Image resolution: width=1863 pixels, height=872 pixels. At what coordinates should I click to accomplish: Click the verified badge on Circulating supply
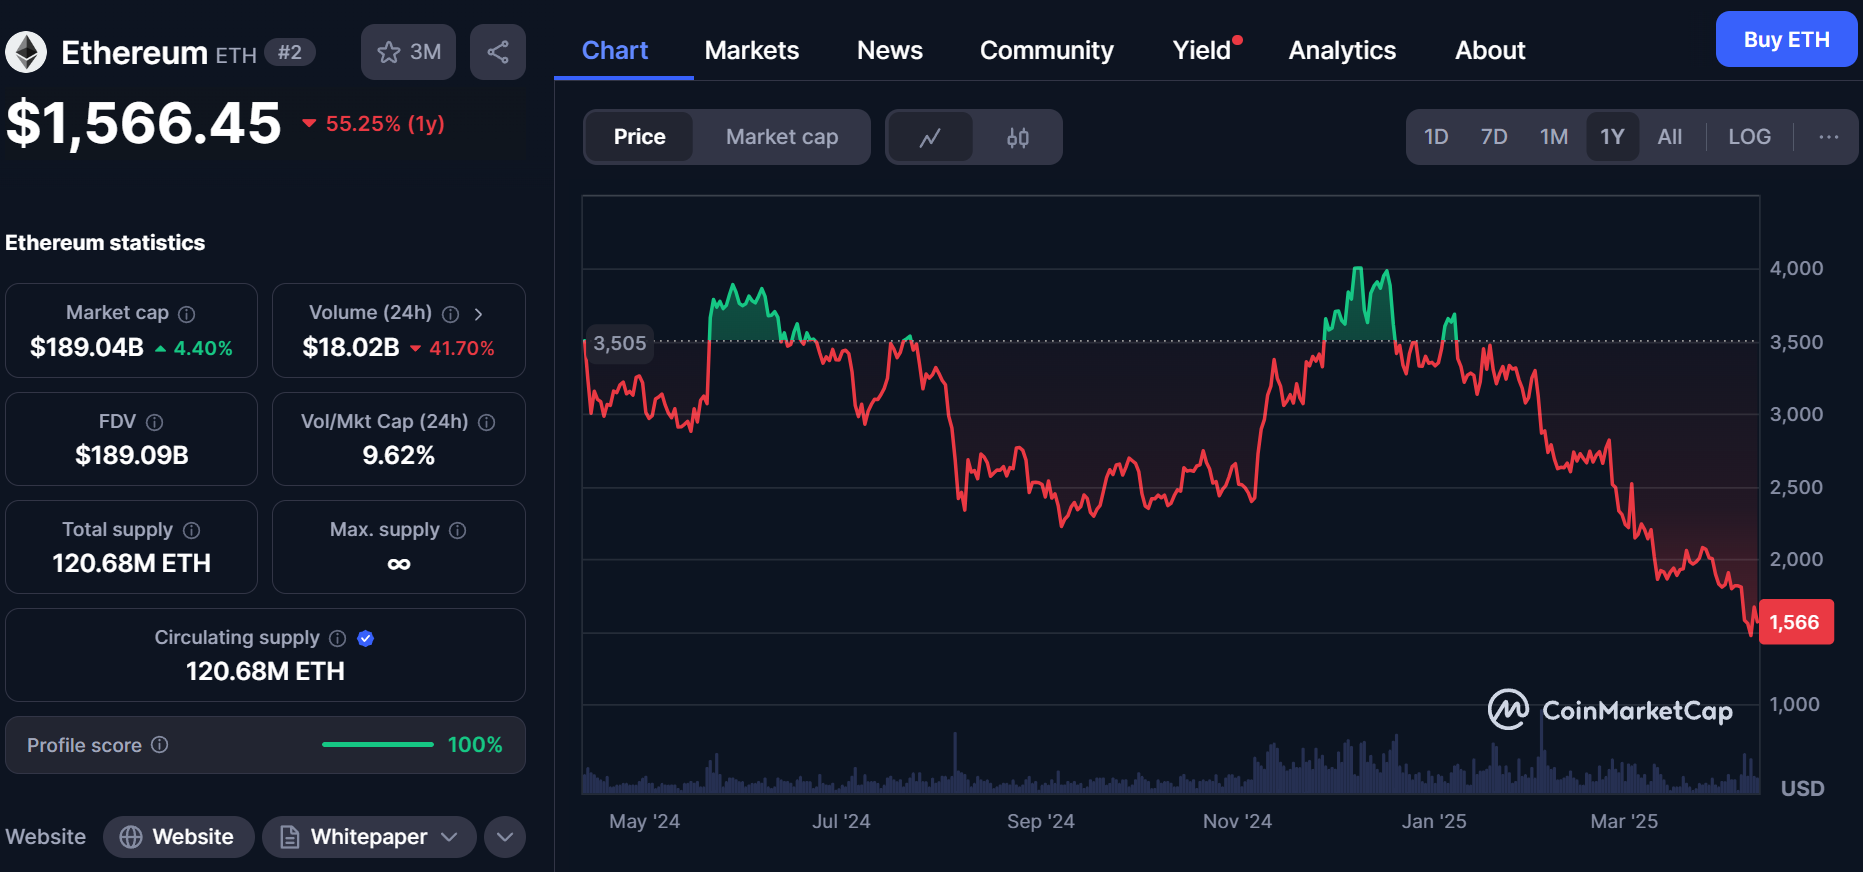[x=366, y=638]
